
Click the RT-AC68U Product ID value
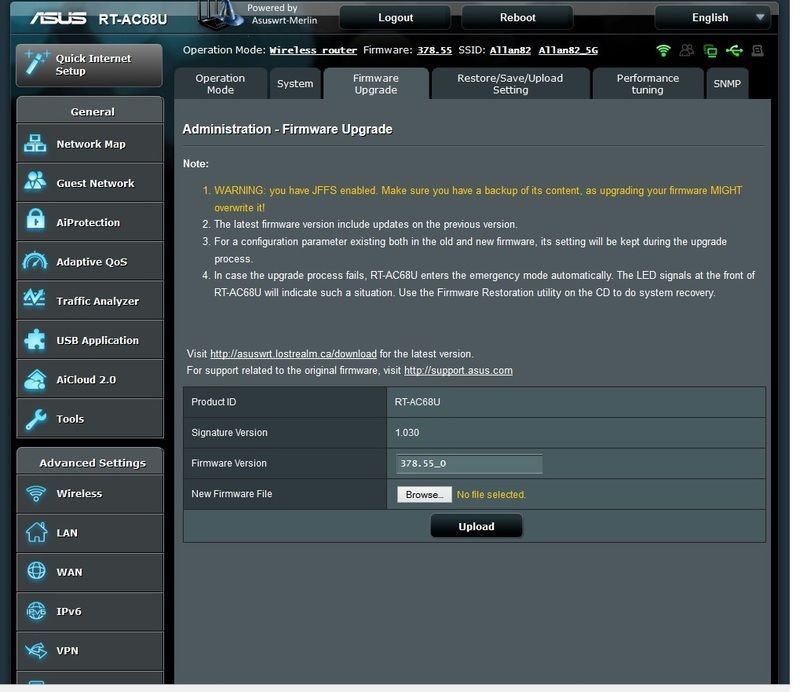[417, 402]
